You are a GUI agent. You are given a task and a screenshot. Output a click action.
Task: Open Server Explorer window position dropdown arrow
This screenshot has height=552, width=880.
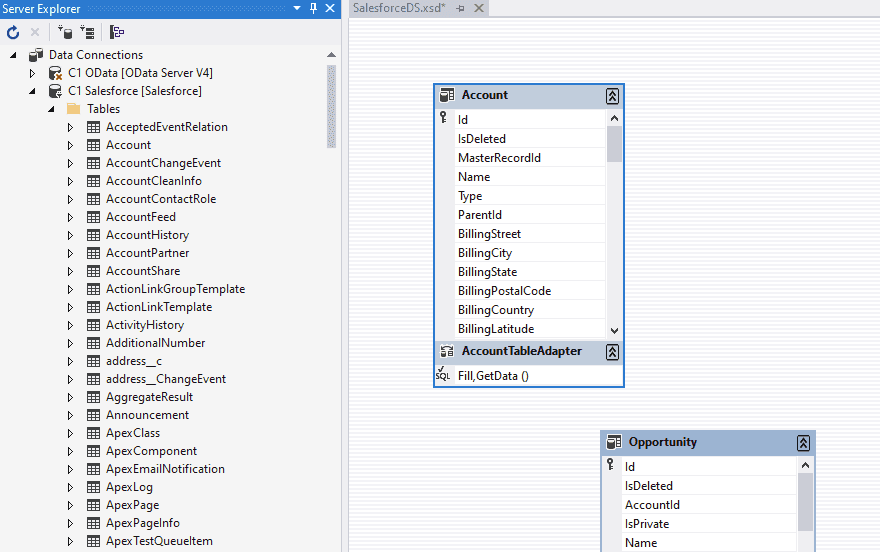point(297,8)
